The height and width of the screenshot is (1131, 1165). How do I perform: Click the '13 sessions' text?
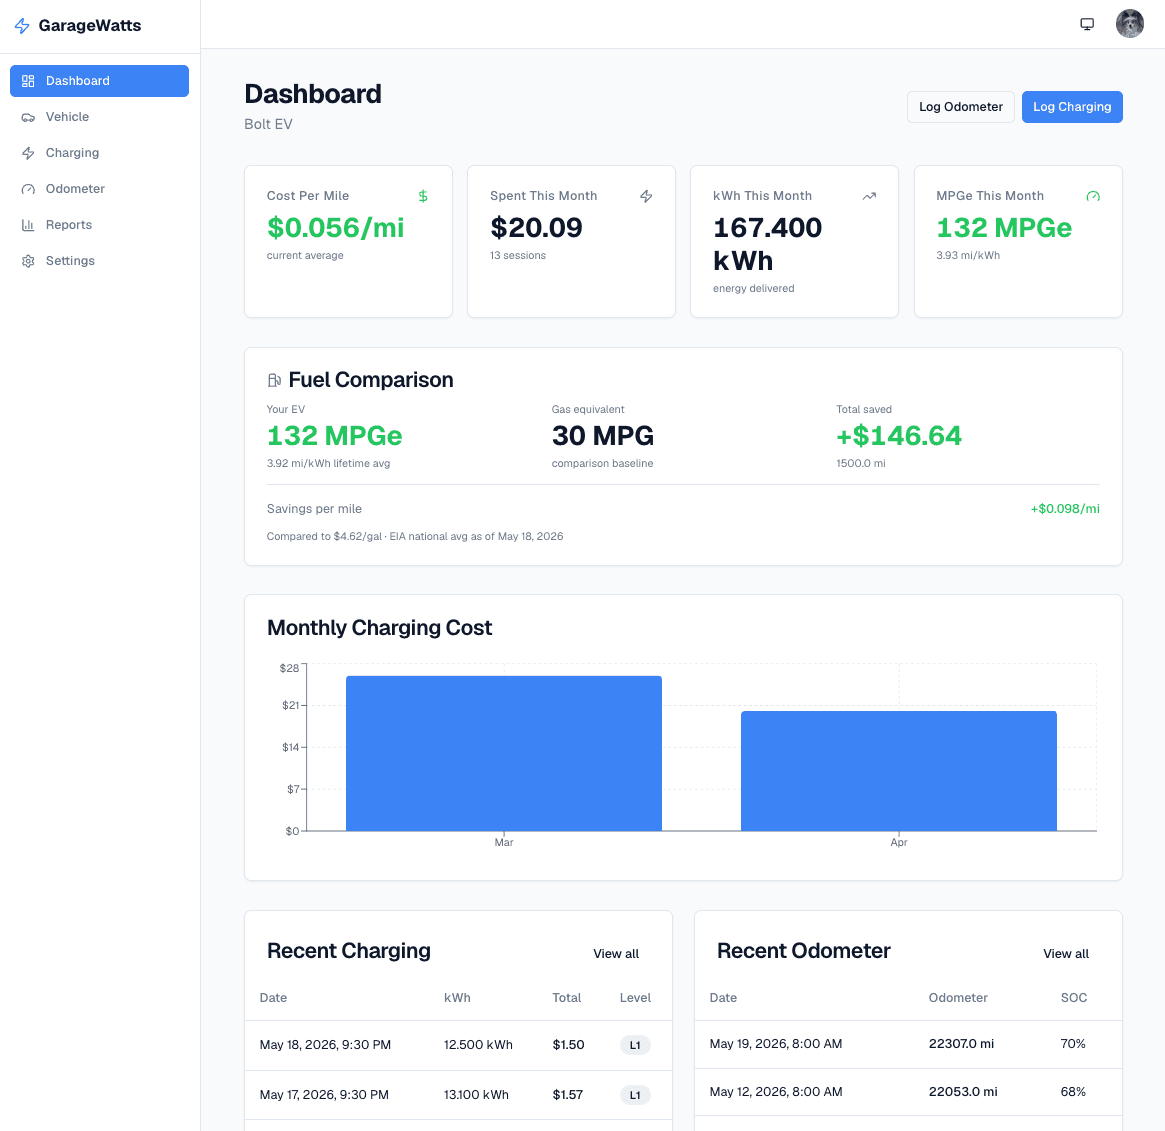(518, 256)
